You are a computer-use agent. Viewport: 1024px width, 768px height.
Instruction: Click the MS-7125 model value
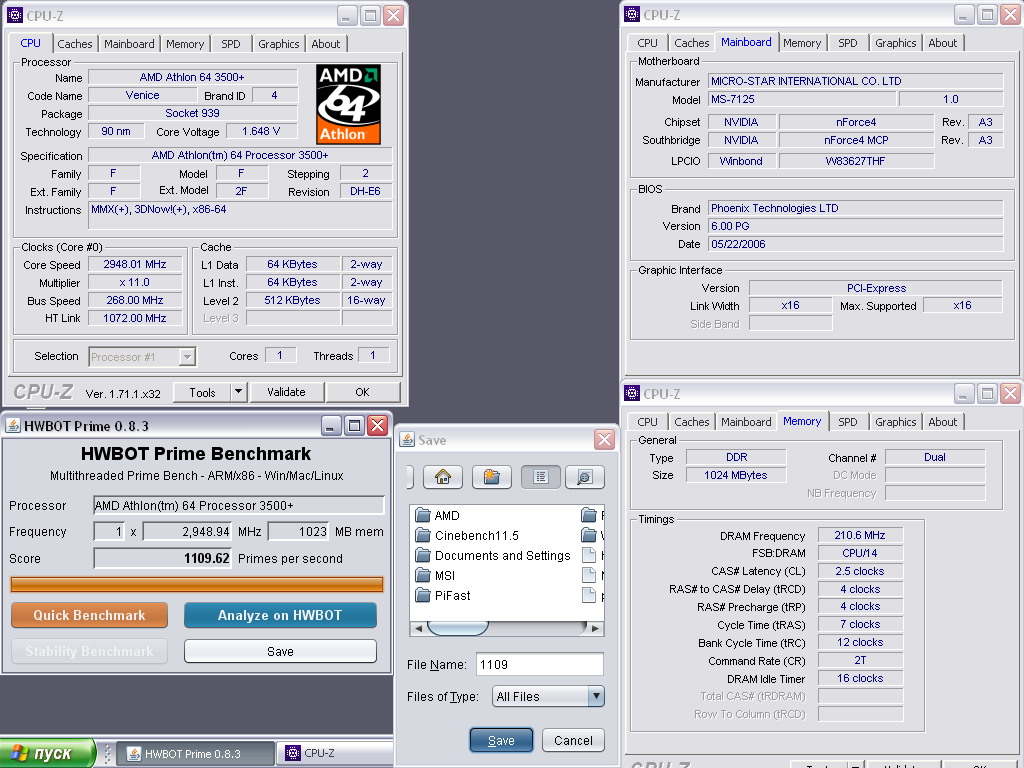[801, 99]
